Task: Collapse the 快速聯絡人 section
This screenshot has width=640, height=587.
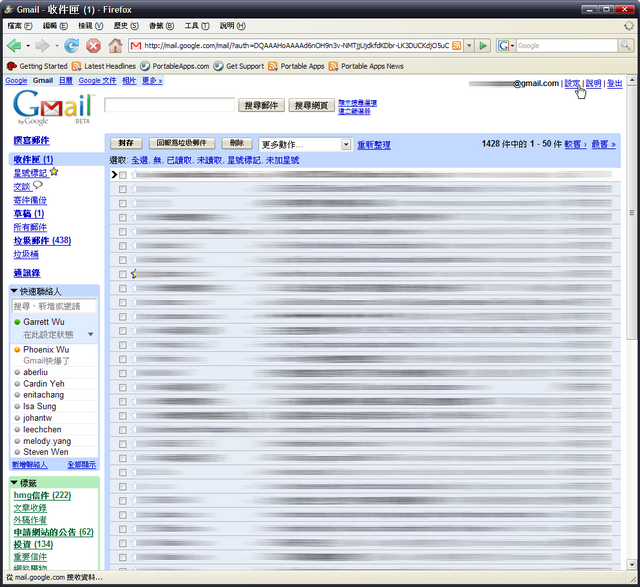Action: (14, 291)
